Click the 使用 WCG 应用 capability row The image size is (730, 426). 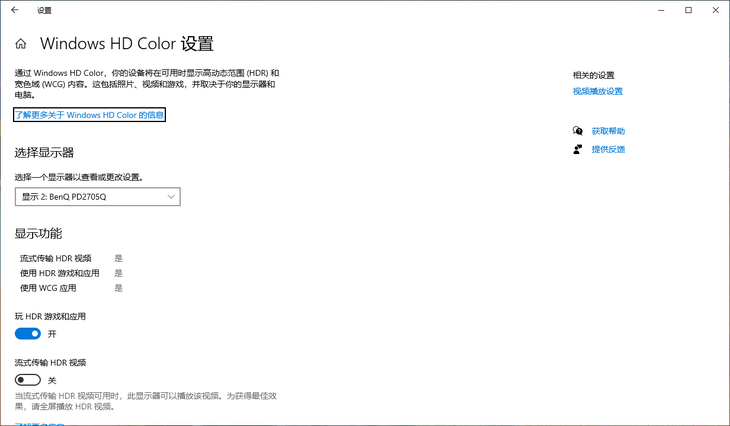(x=56, y=288)
